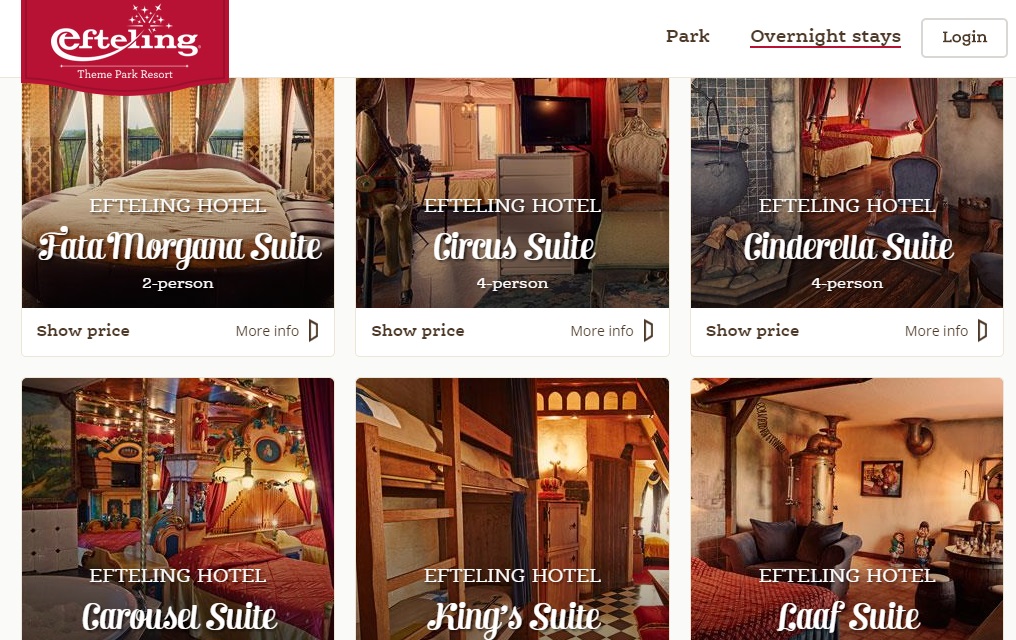The width and height of the screenshot is (1016, 640).
Task: Show price for Circus Suite
Action: point(418,330)
